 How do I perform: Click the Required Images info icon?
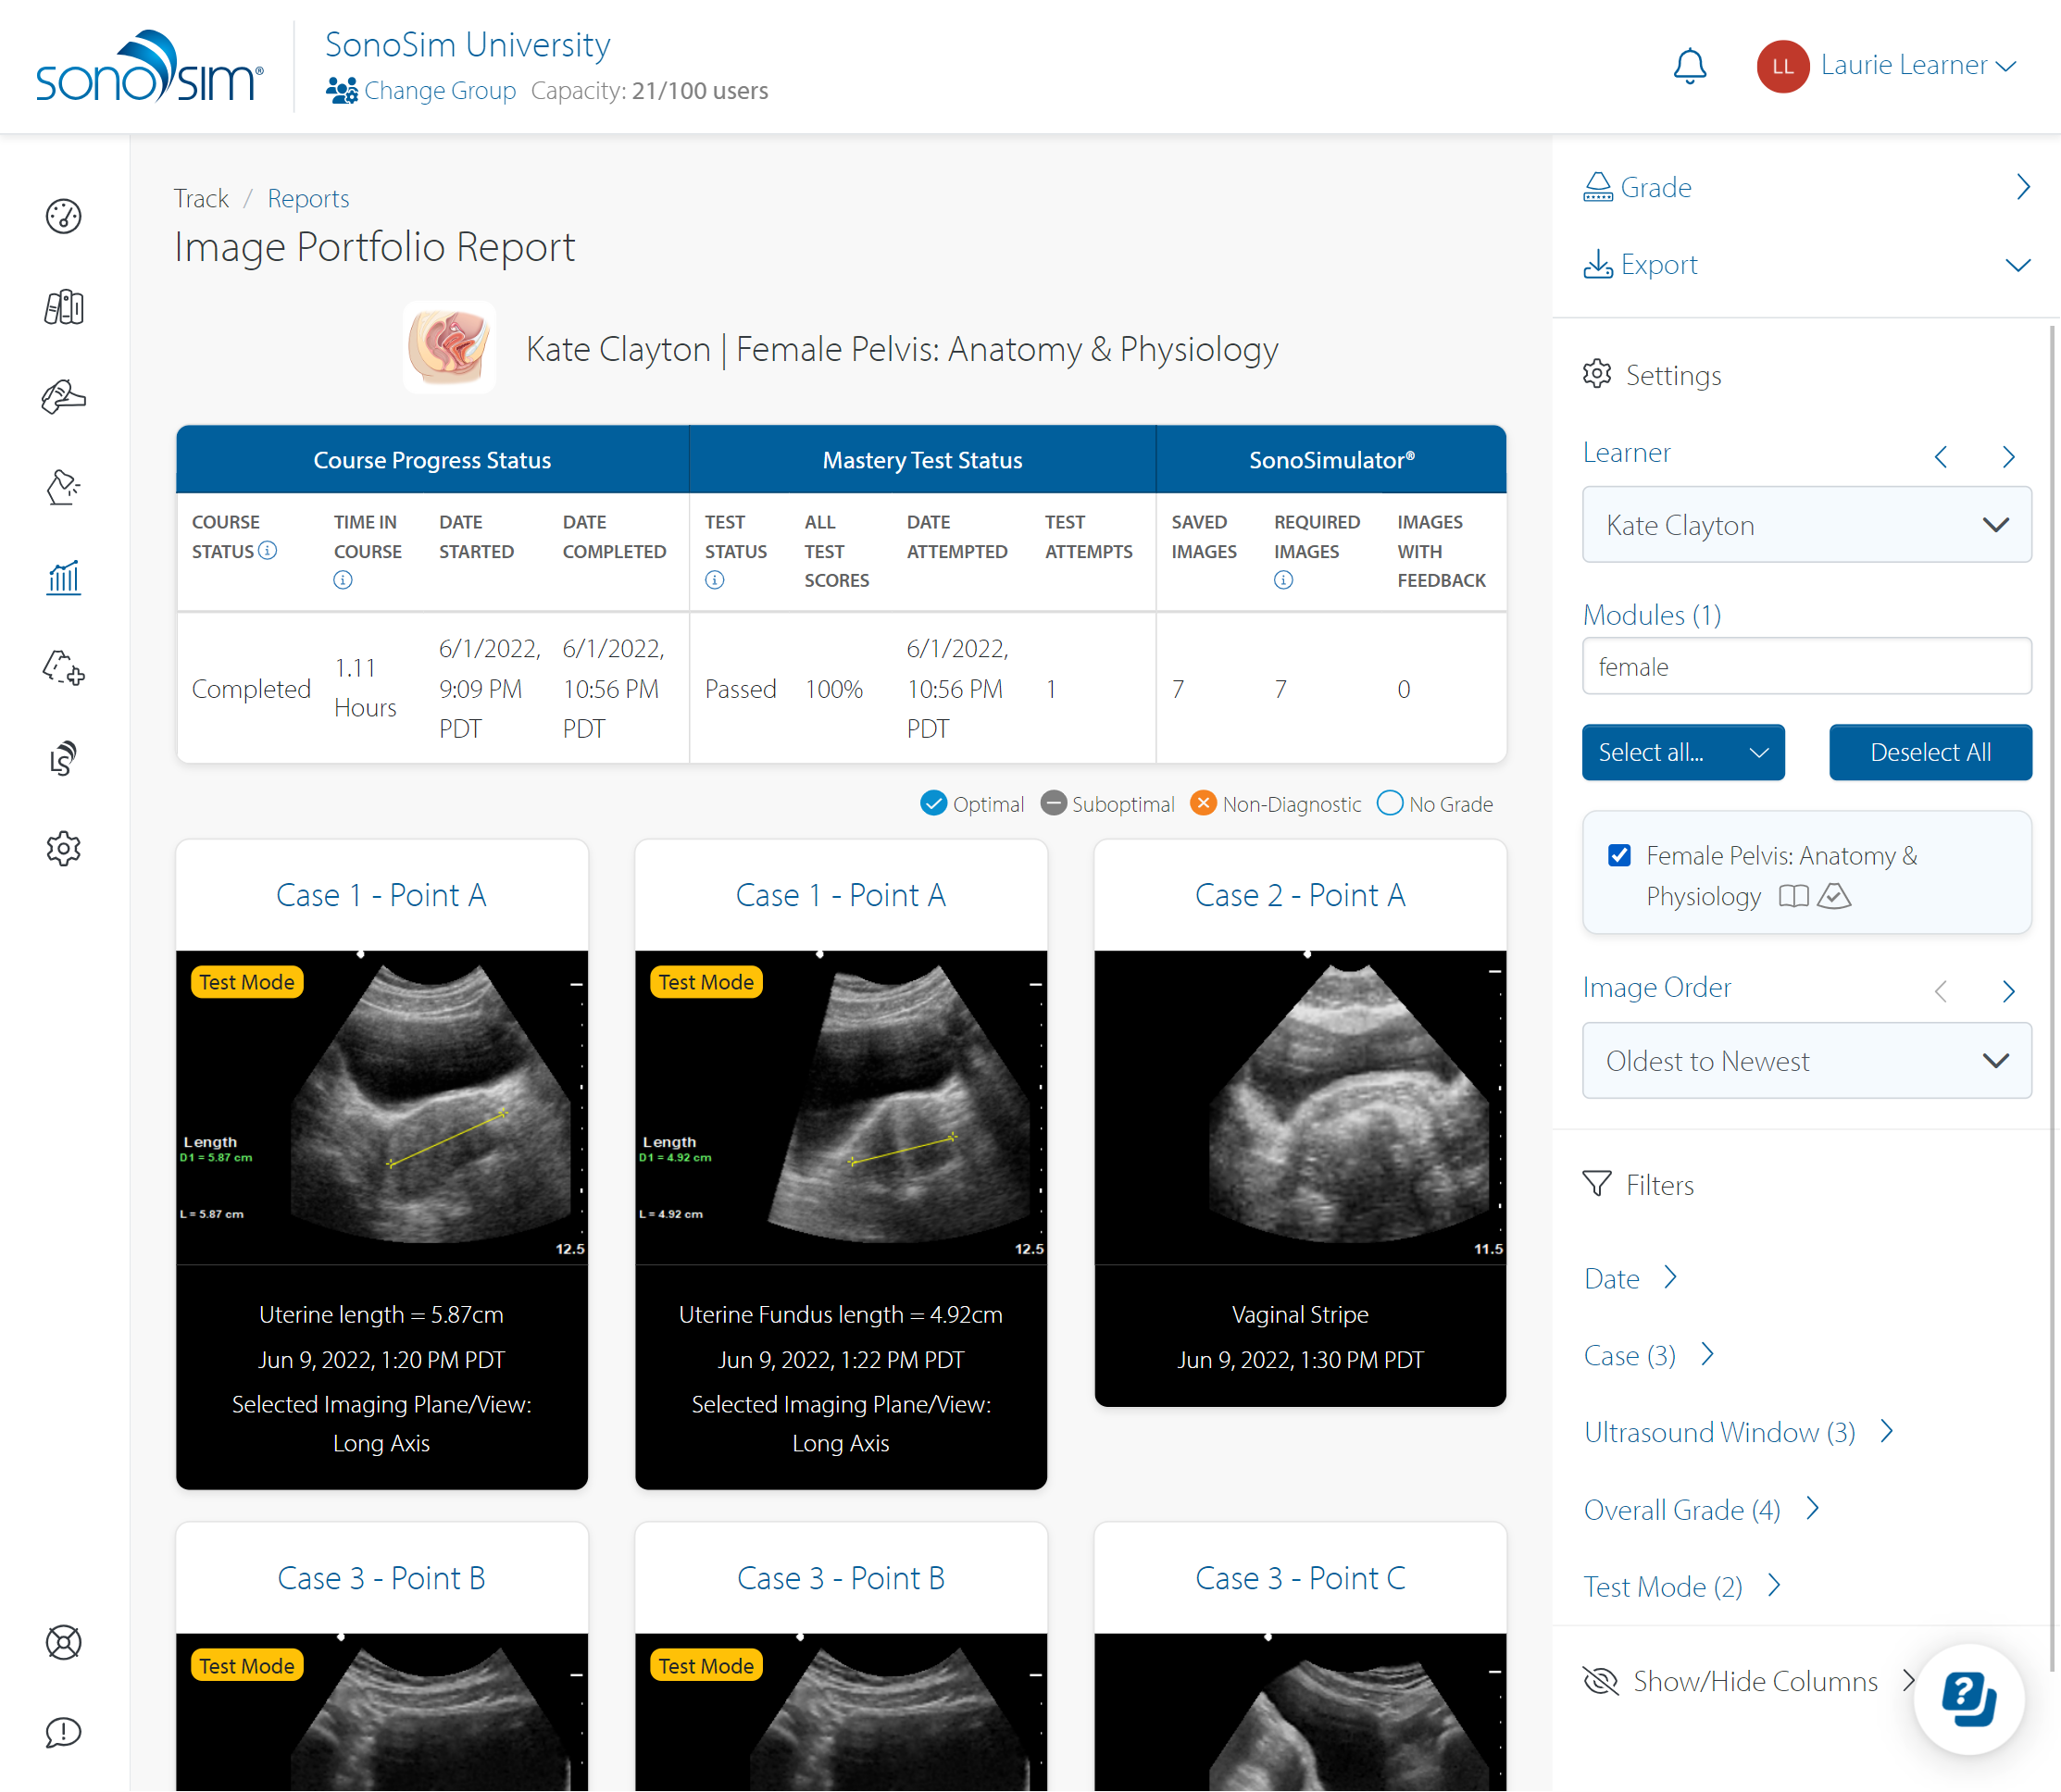click(1283, 580)
